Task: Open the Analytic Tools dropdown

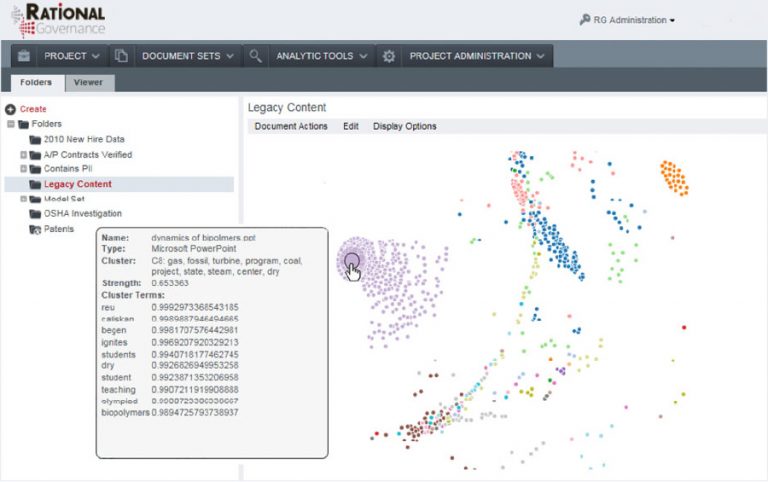Action: 321,56
